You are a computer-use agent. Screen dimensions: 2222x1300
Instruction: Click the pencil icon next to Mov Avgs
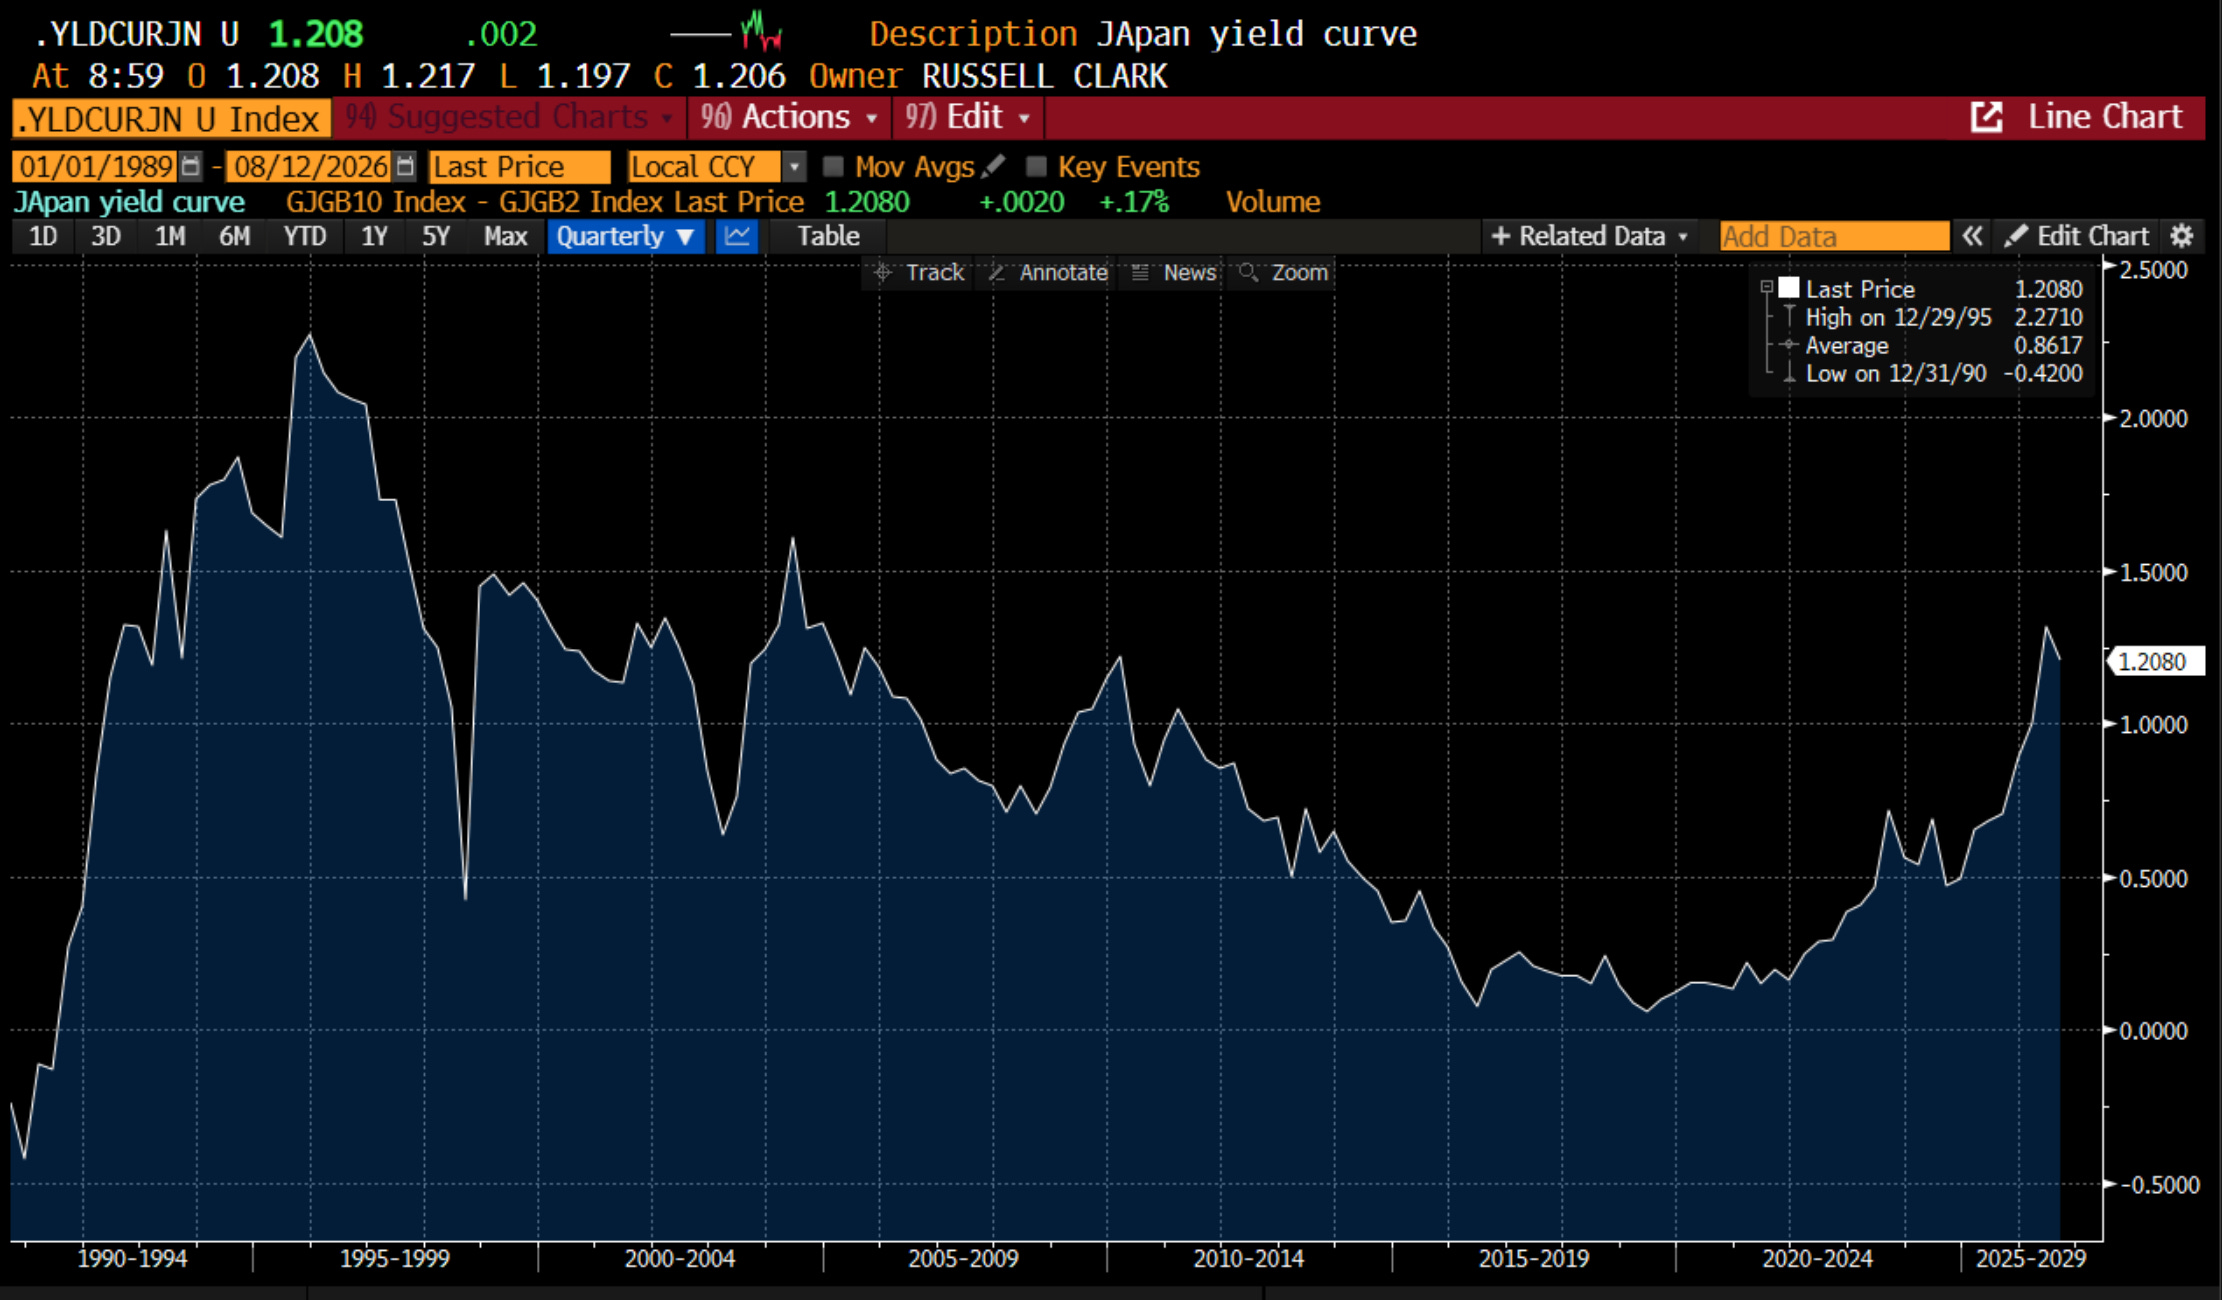(993, 166)
